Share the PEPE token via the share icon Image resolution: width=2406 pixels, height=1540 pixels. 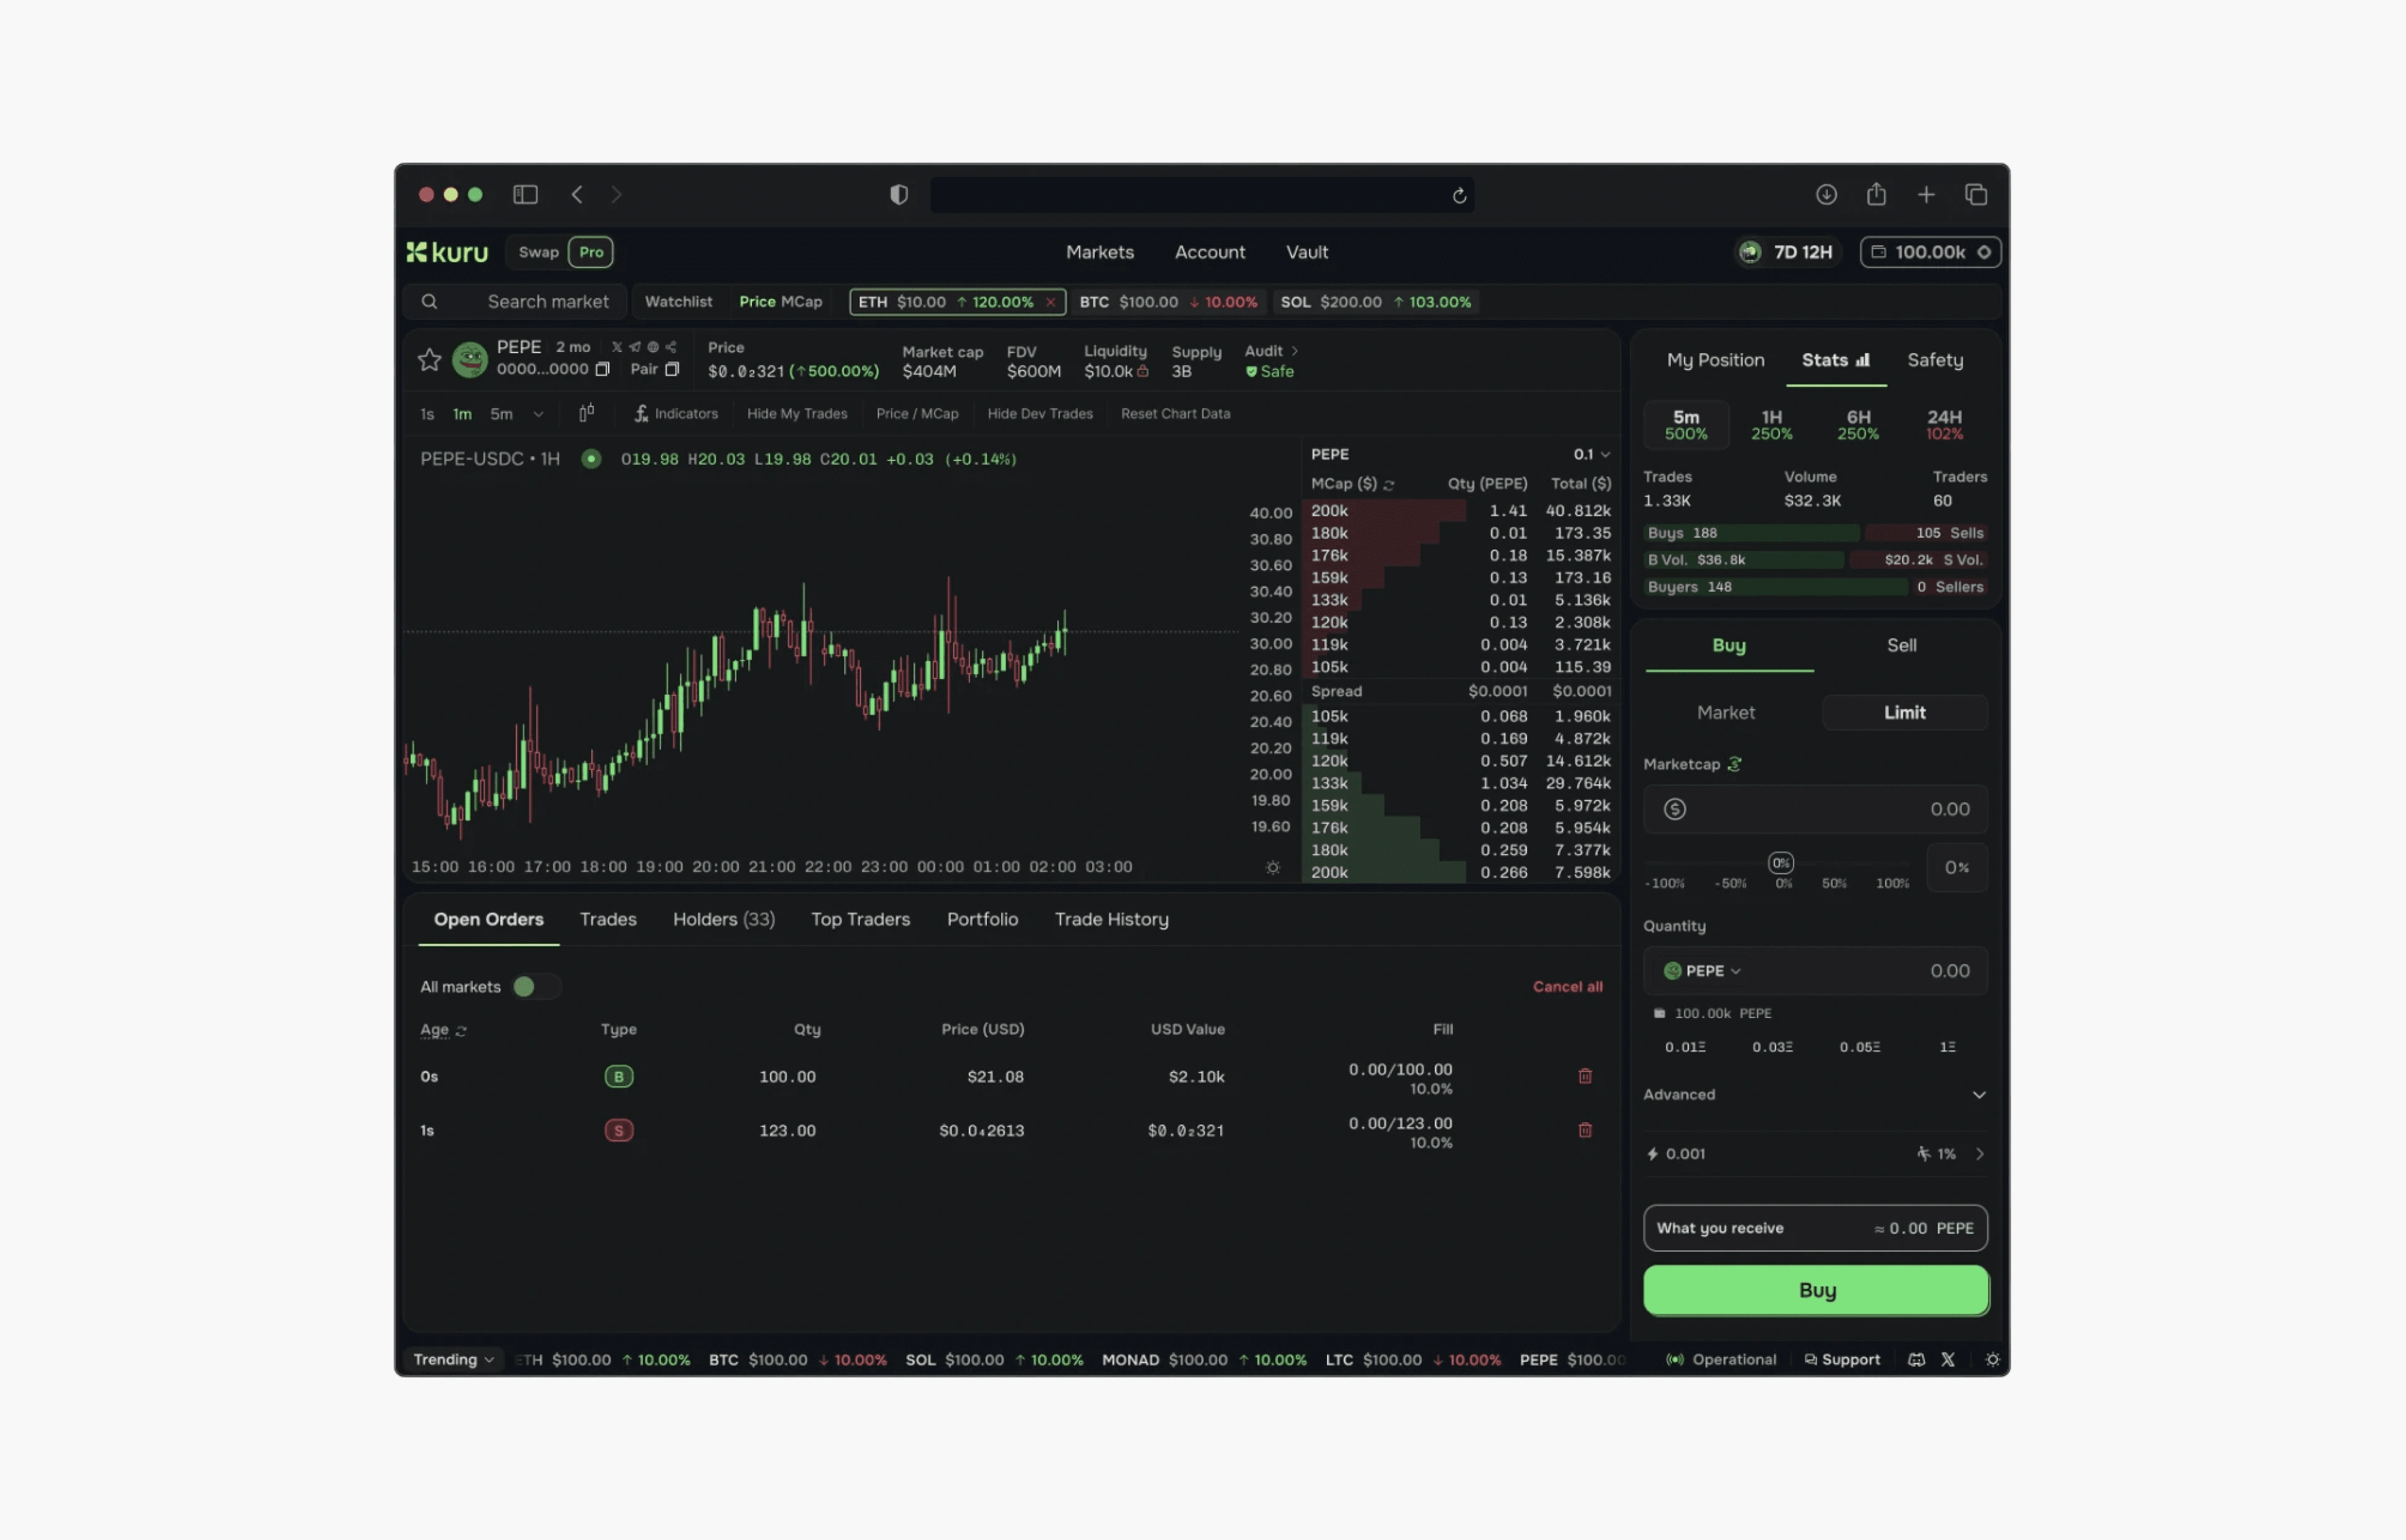click(671, 347)
